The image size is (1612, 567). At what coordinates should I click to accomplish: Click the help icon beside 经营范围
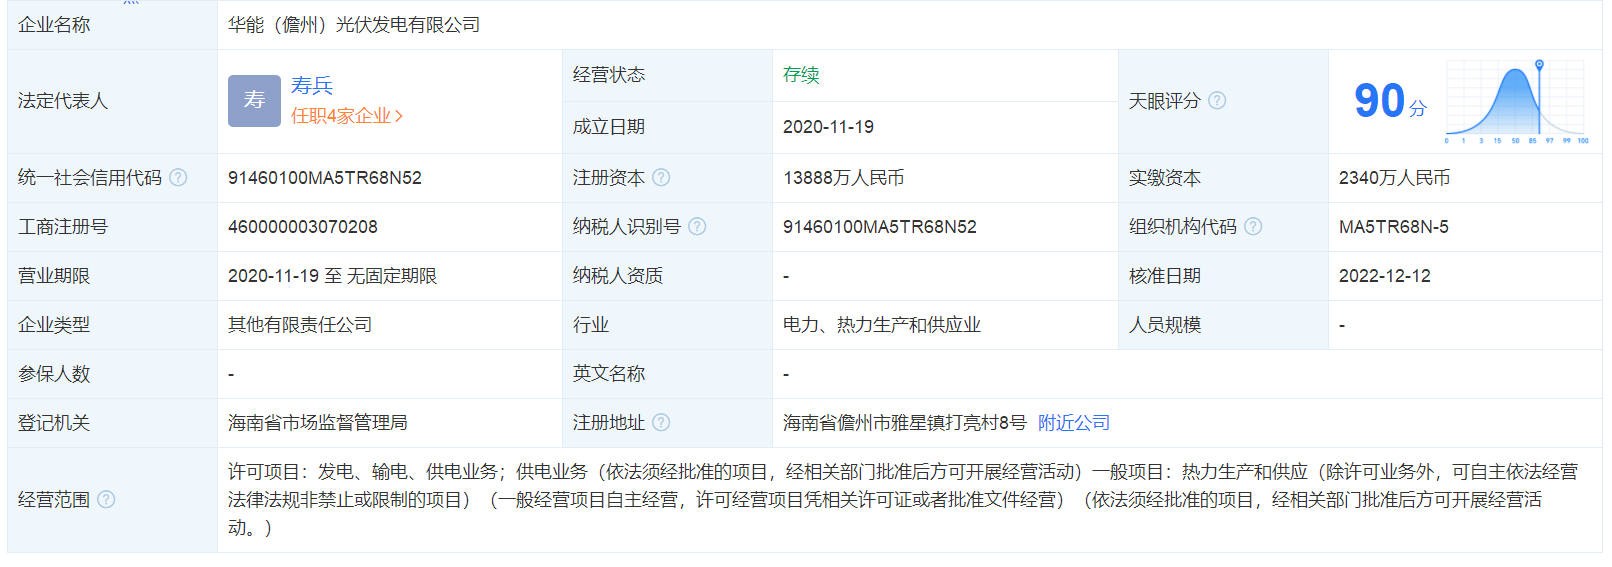pyautogui.click(x=106, y=500)
